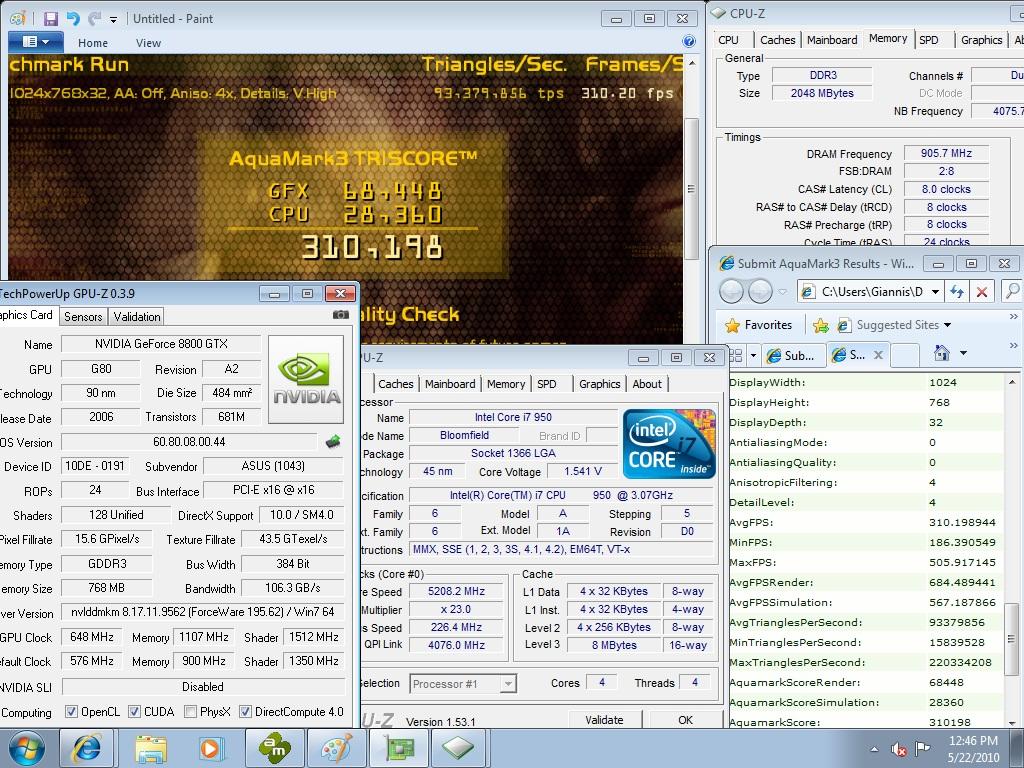1024x768 pixels.
Task: Click the Add to Favorites Bar star icon
Action: 821,325
